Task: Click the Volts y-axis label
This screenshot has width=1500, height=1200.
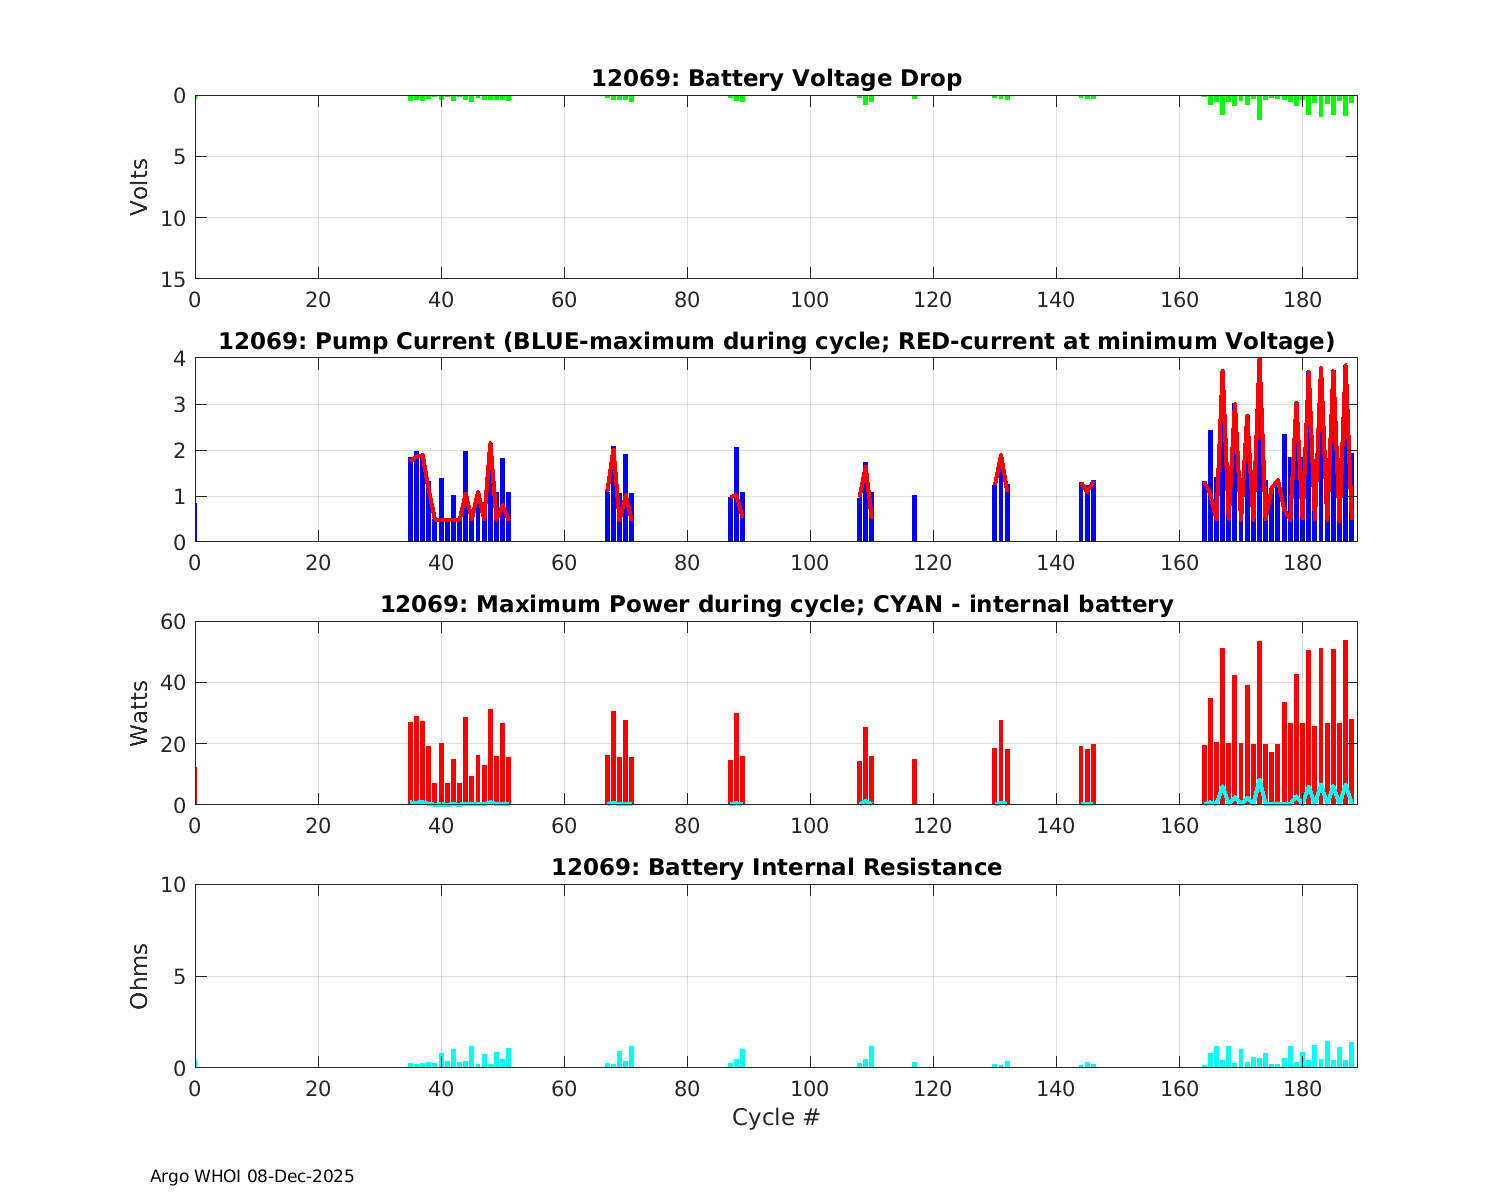Action: pyautogui.click(x=139, y=187)
